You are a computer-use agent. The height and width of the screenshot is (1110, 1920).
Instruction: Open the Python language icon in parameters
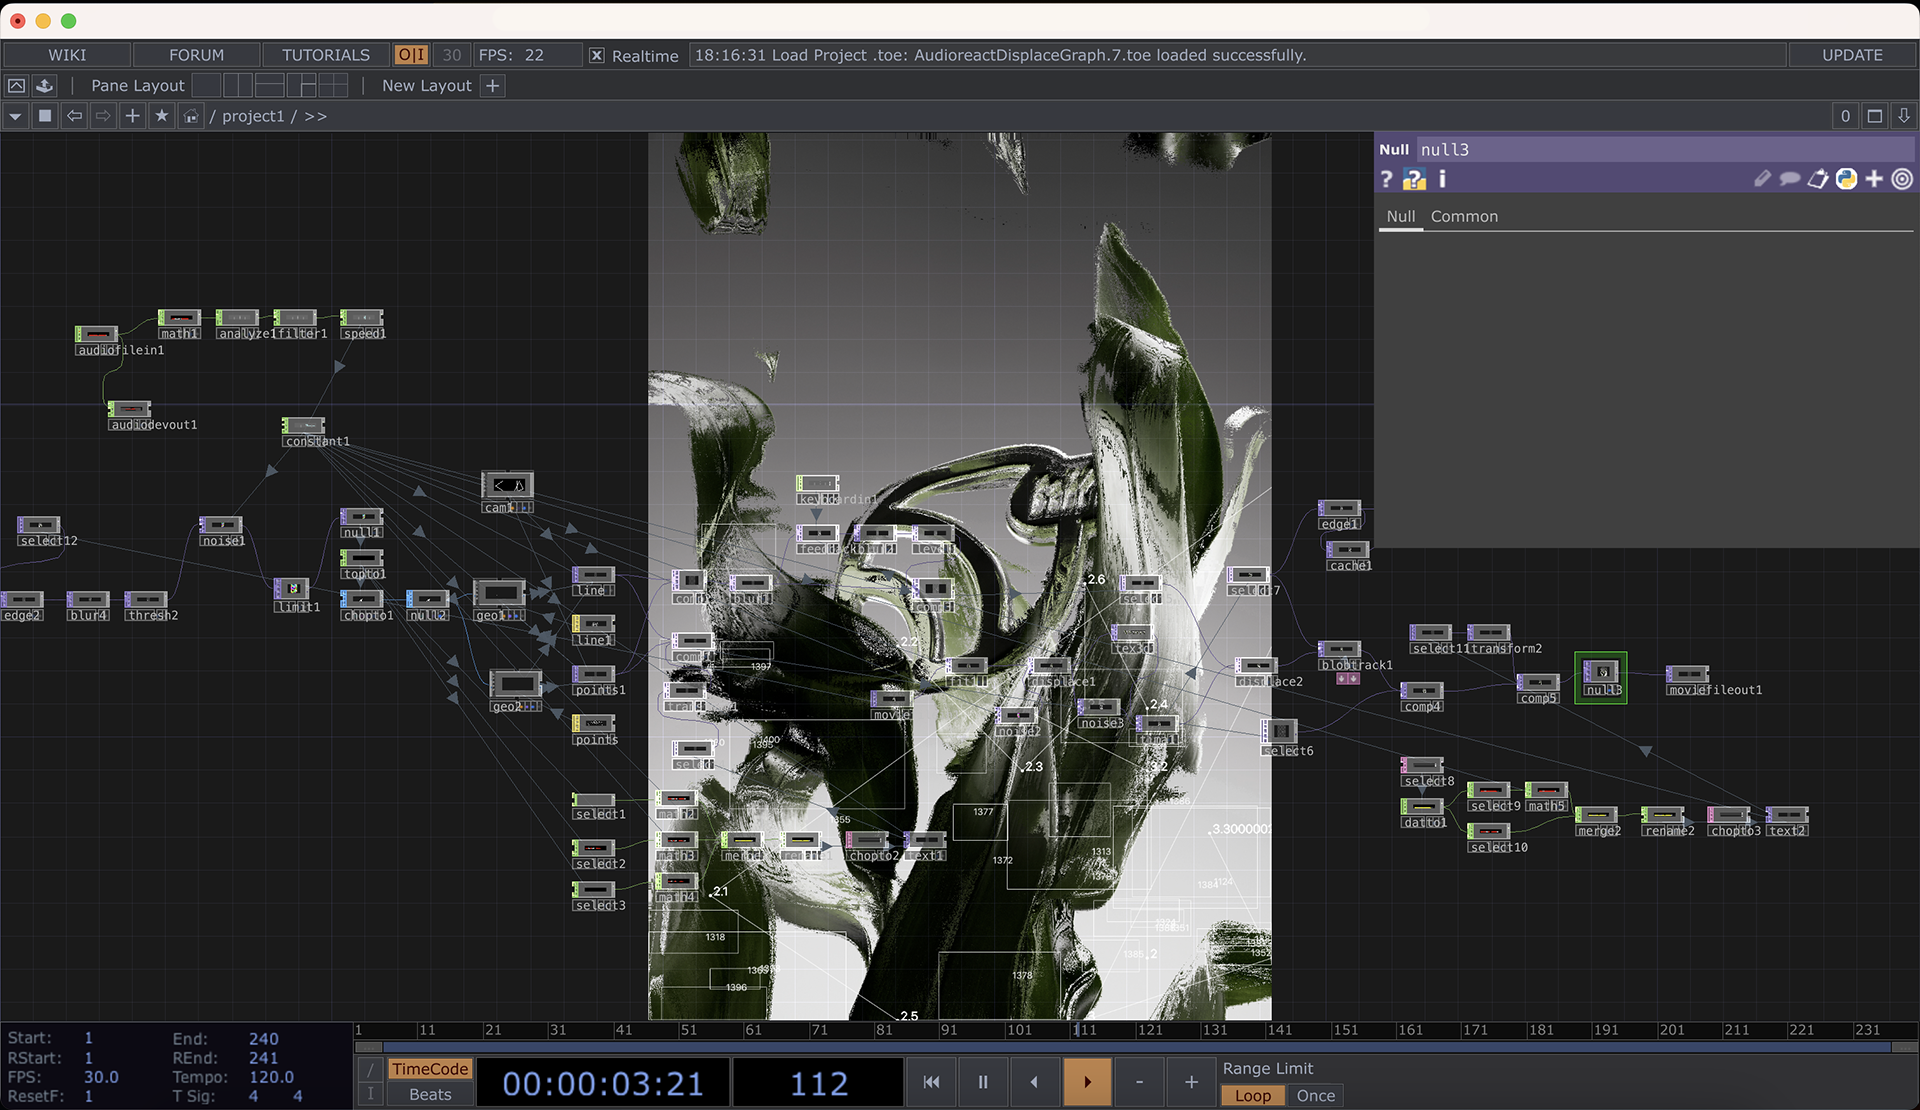click(1846, 179)
